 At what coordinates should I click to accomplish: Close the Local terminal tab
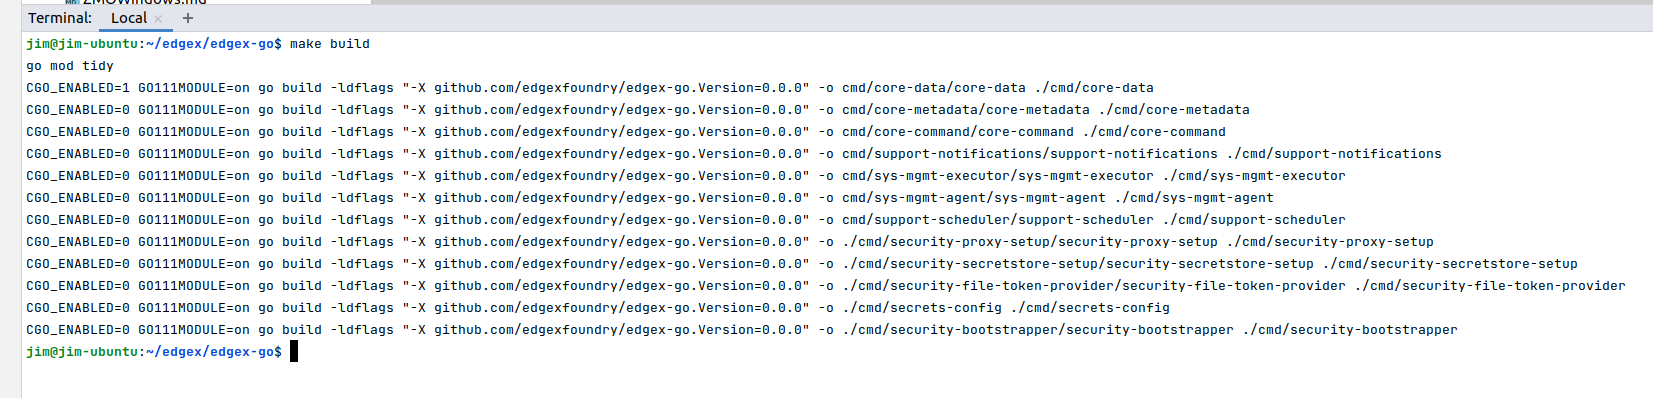point(158,19)
